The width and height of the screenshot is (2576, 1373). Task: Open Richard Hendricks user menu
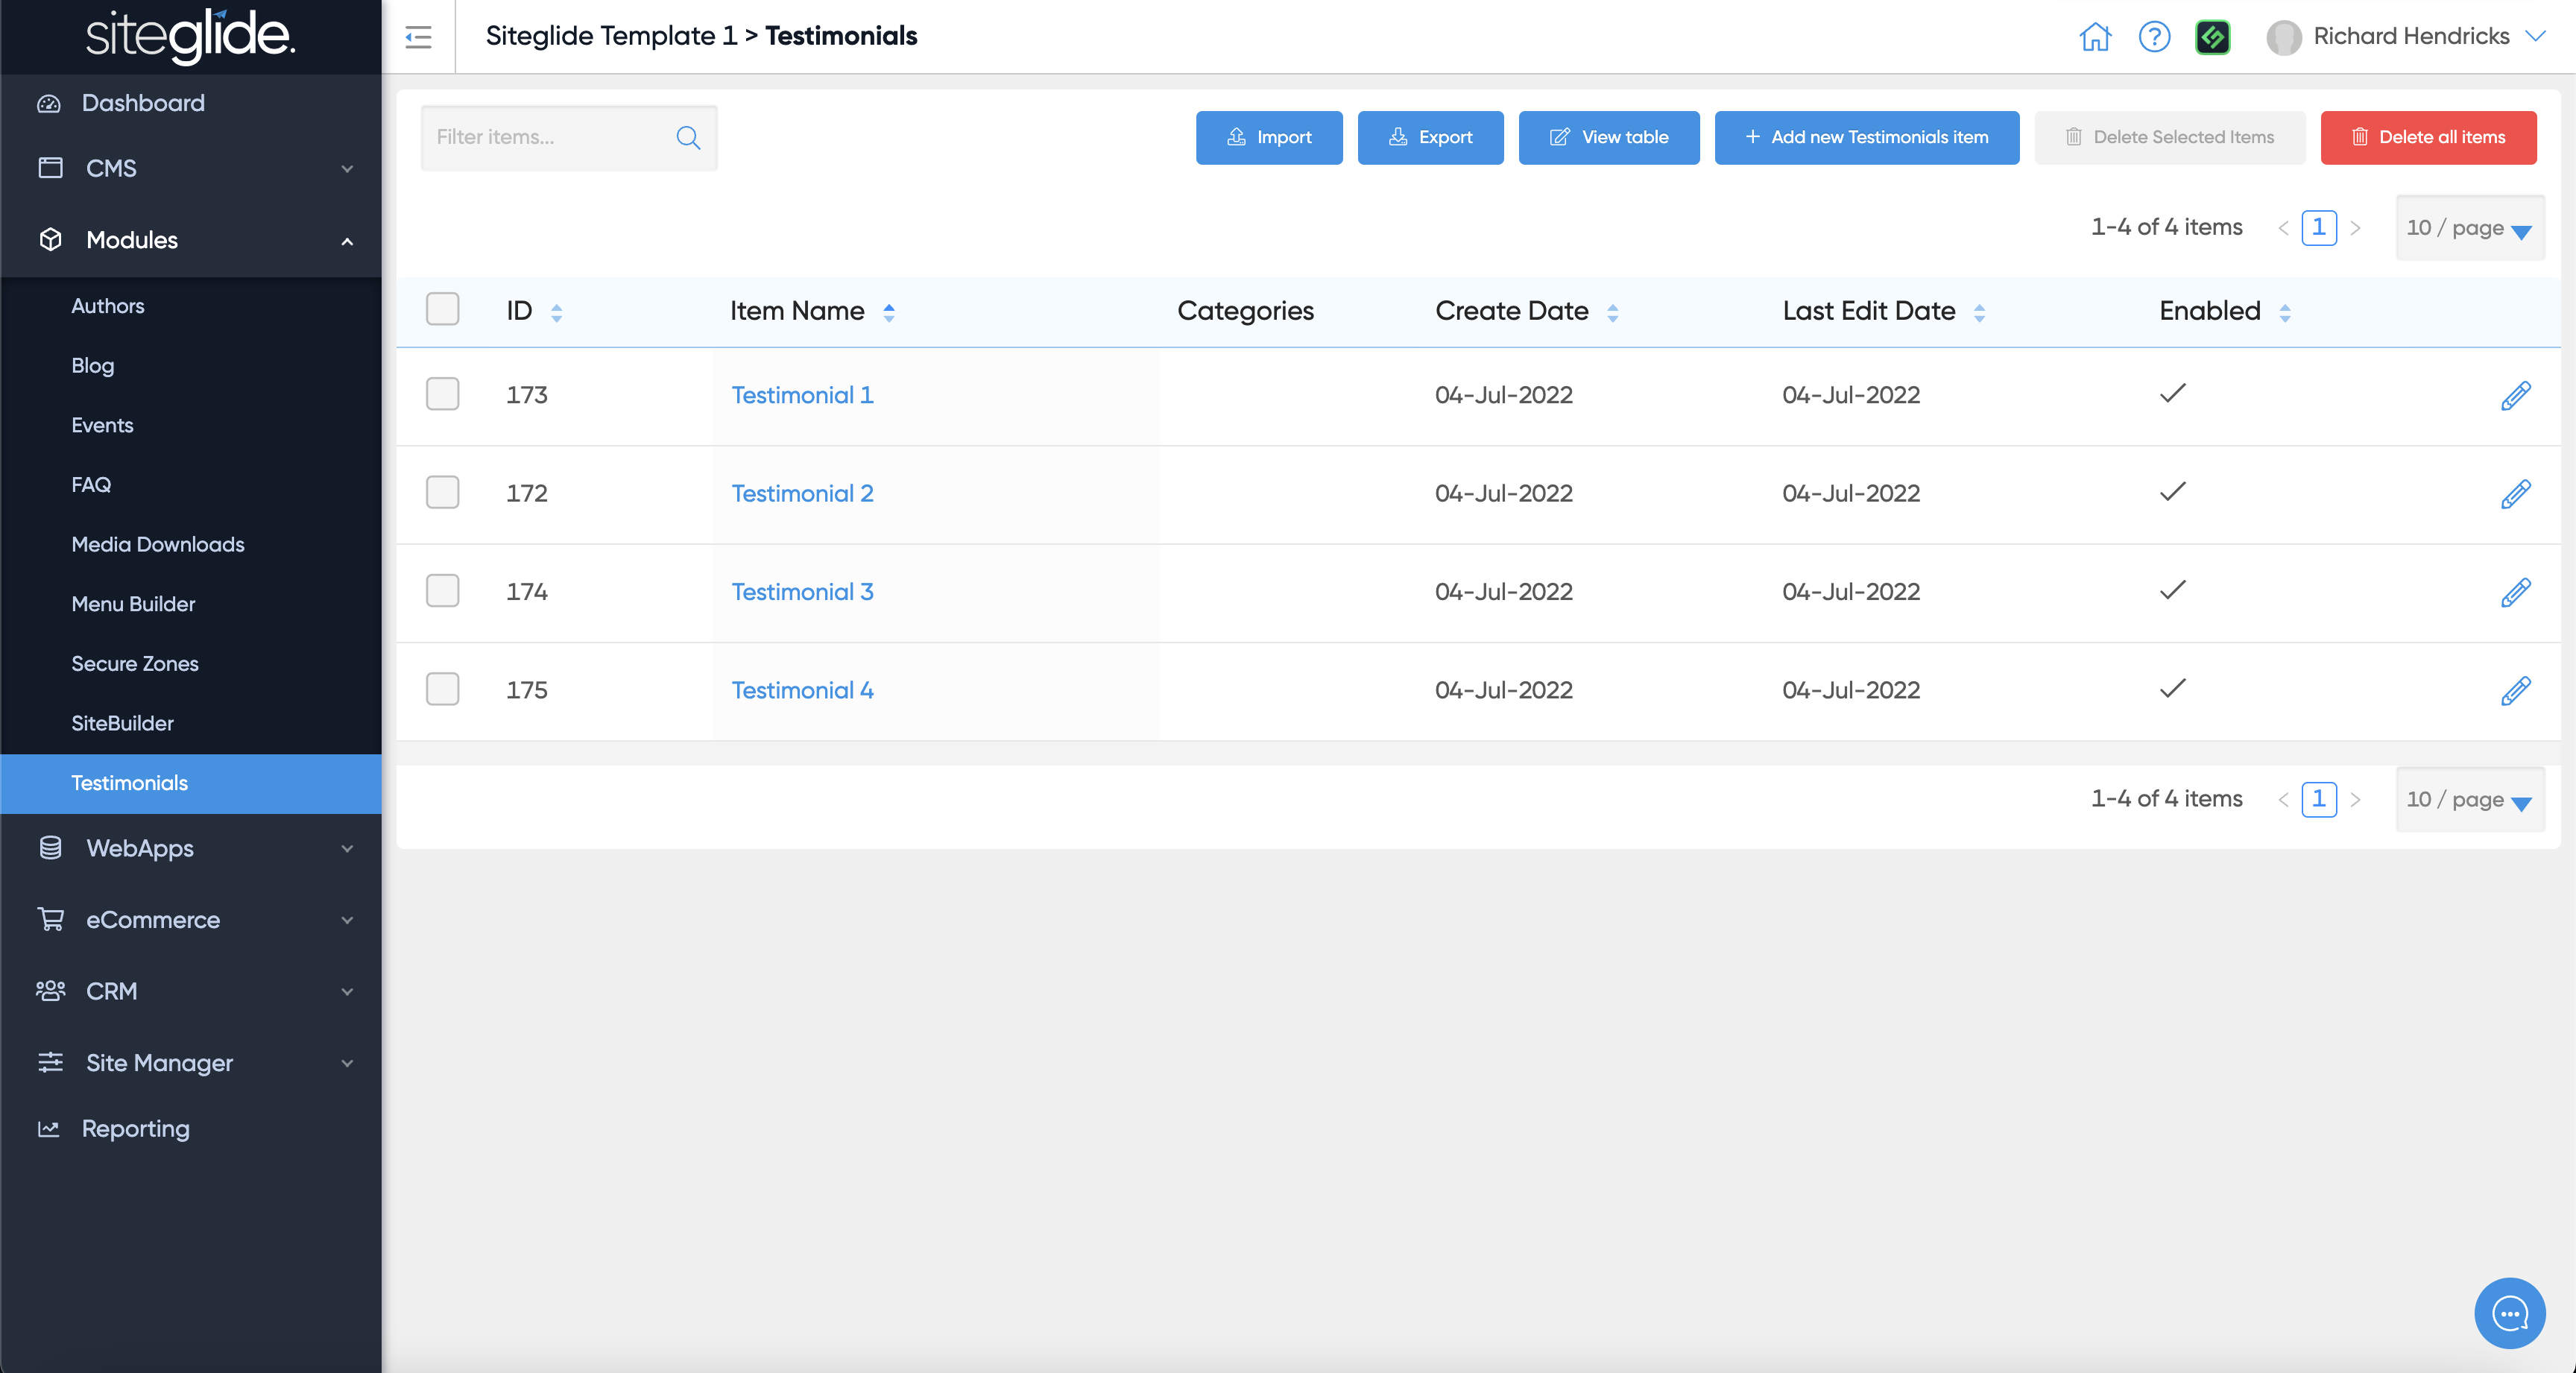(x=2410, y=37)
